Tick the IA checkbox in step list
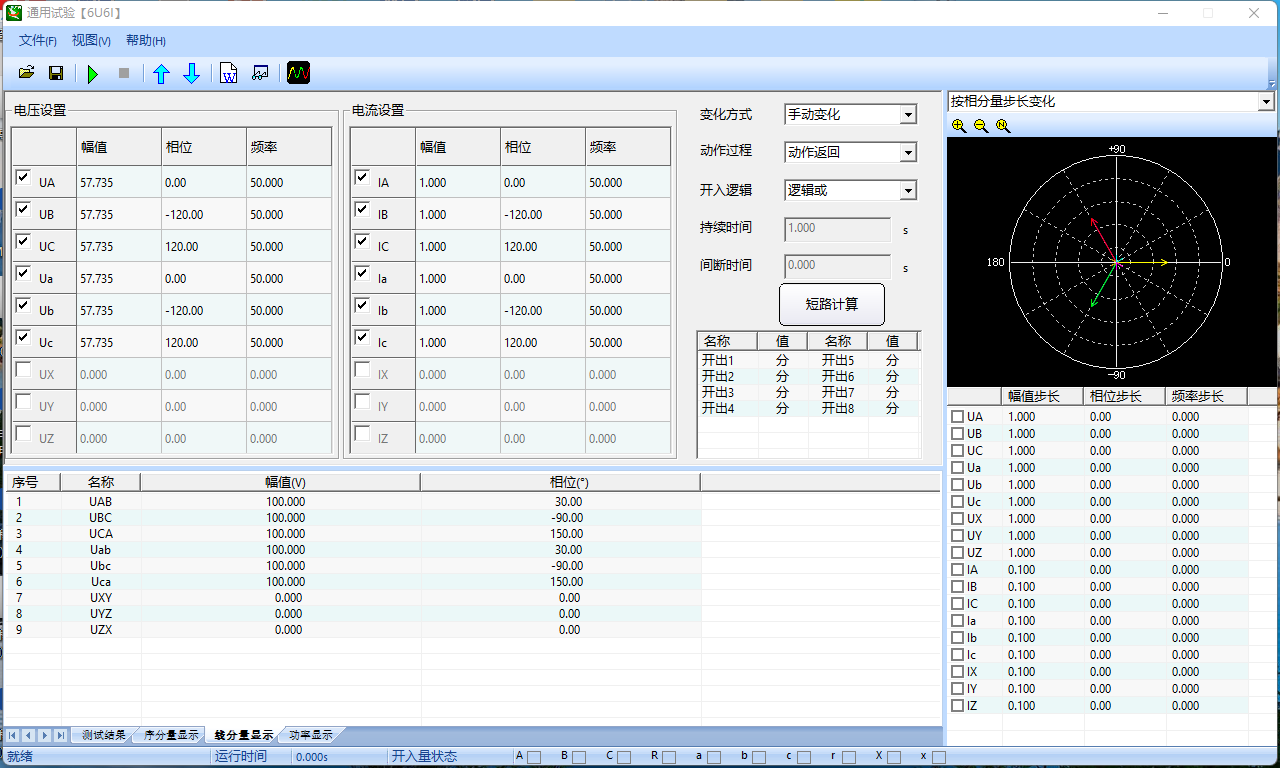This screenshot has height=768, width=1280. click(957, 570)
